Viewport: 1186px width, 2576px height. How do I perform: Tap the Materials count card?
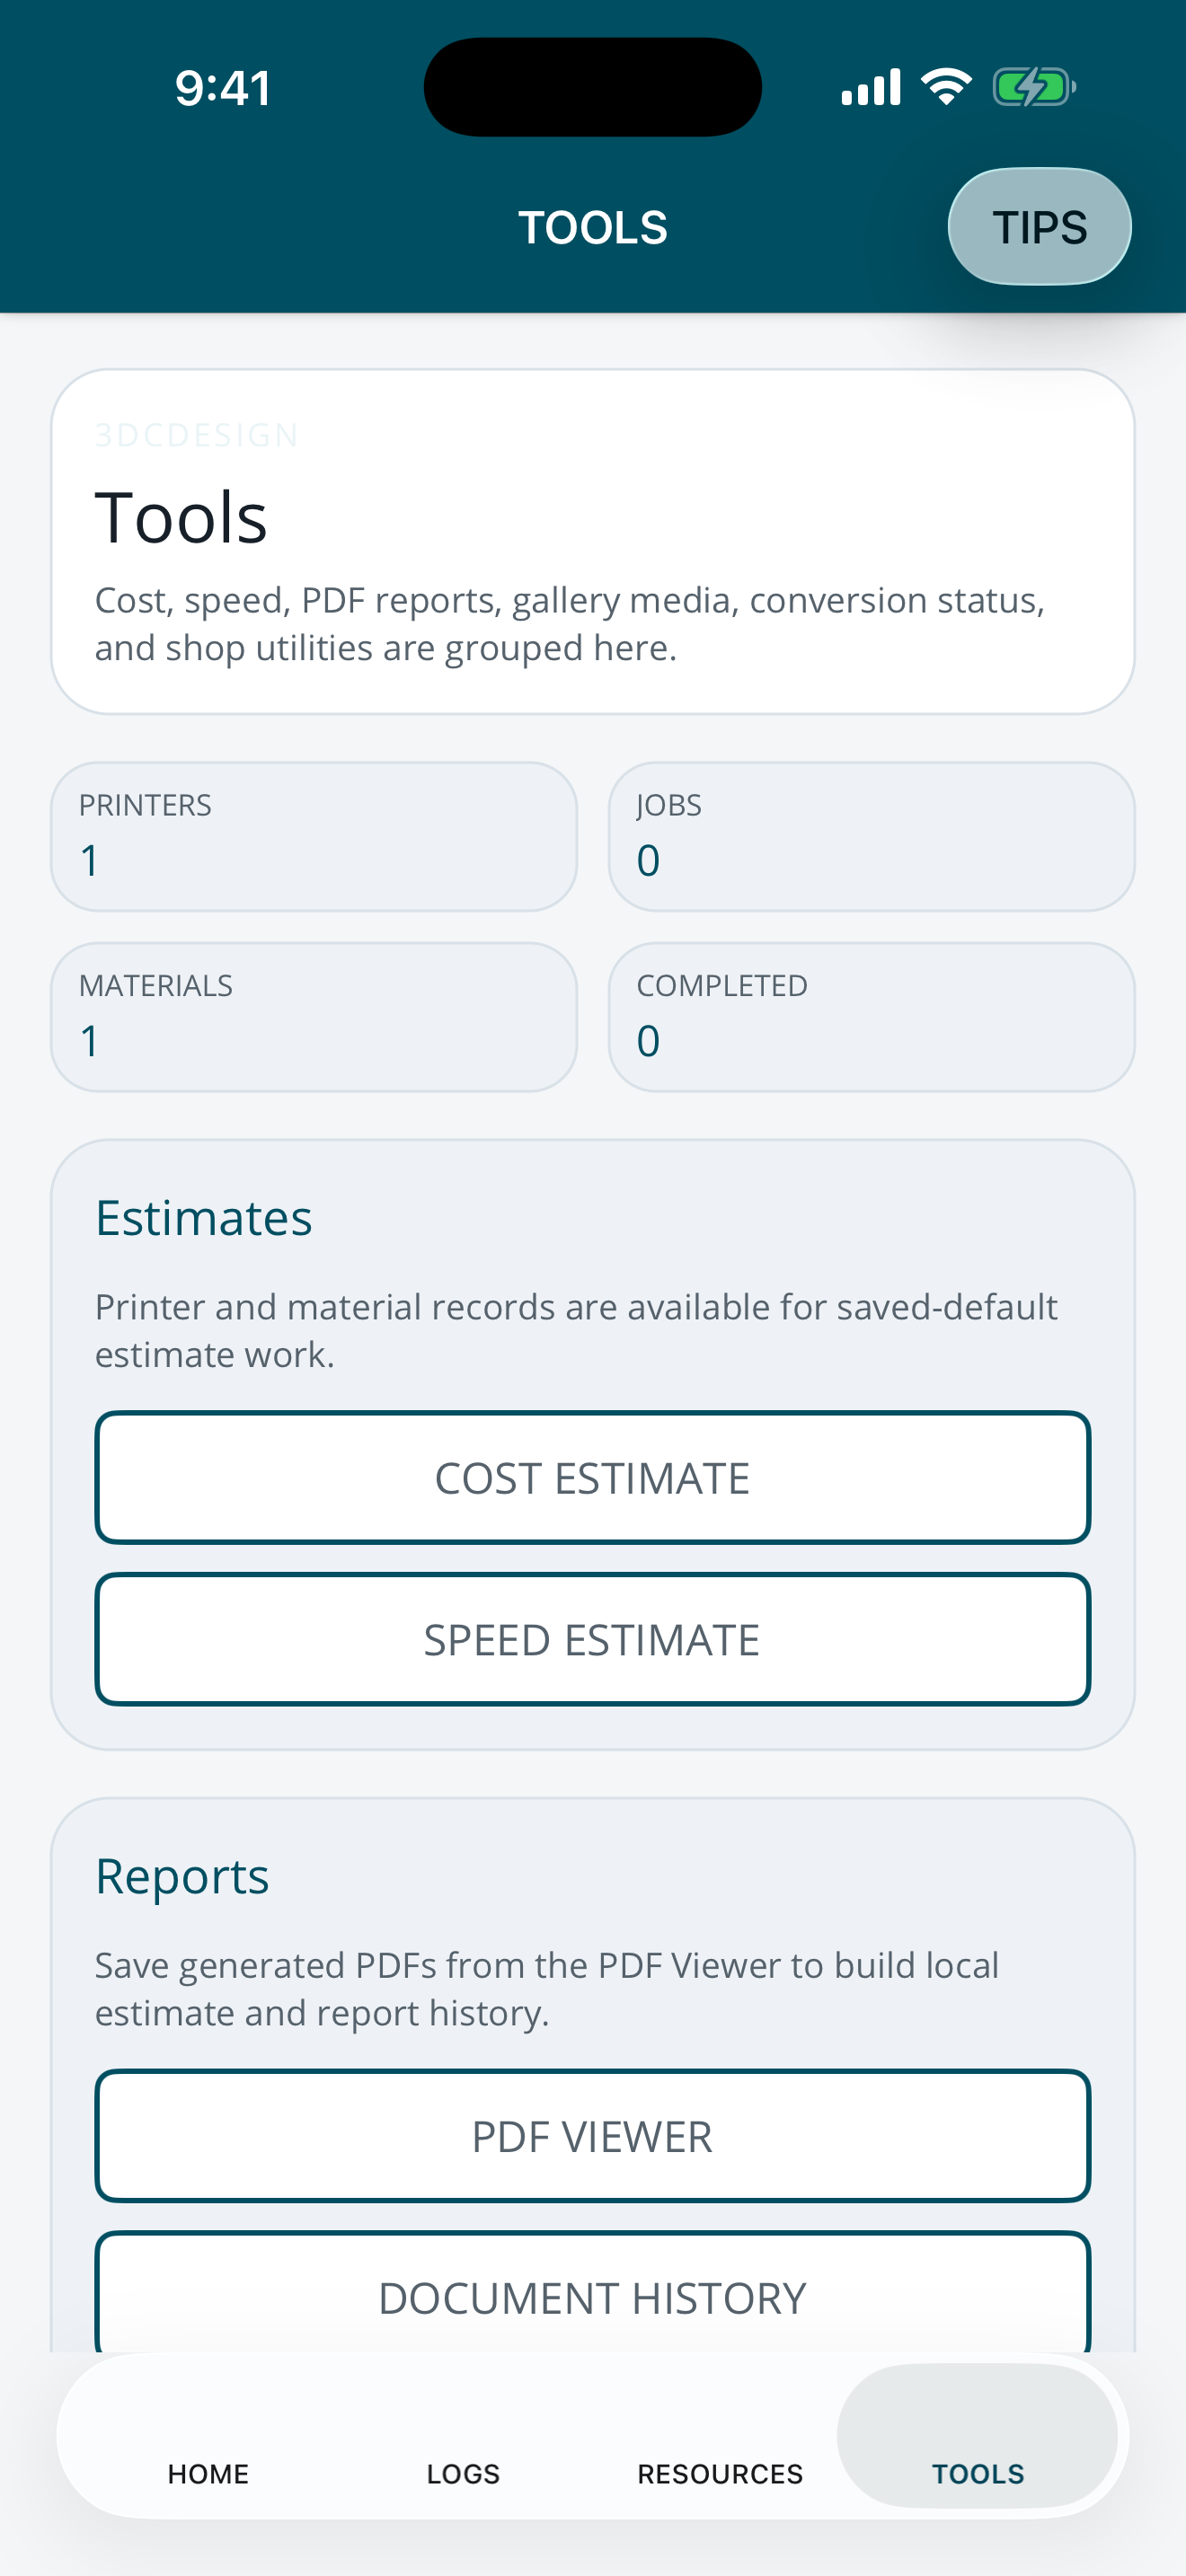pyautogui.click(x=314, y=1017)
